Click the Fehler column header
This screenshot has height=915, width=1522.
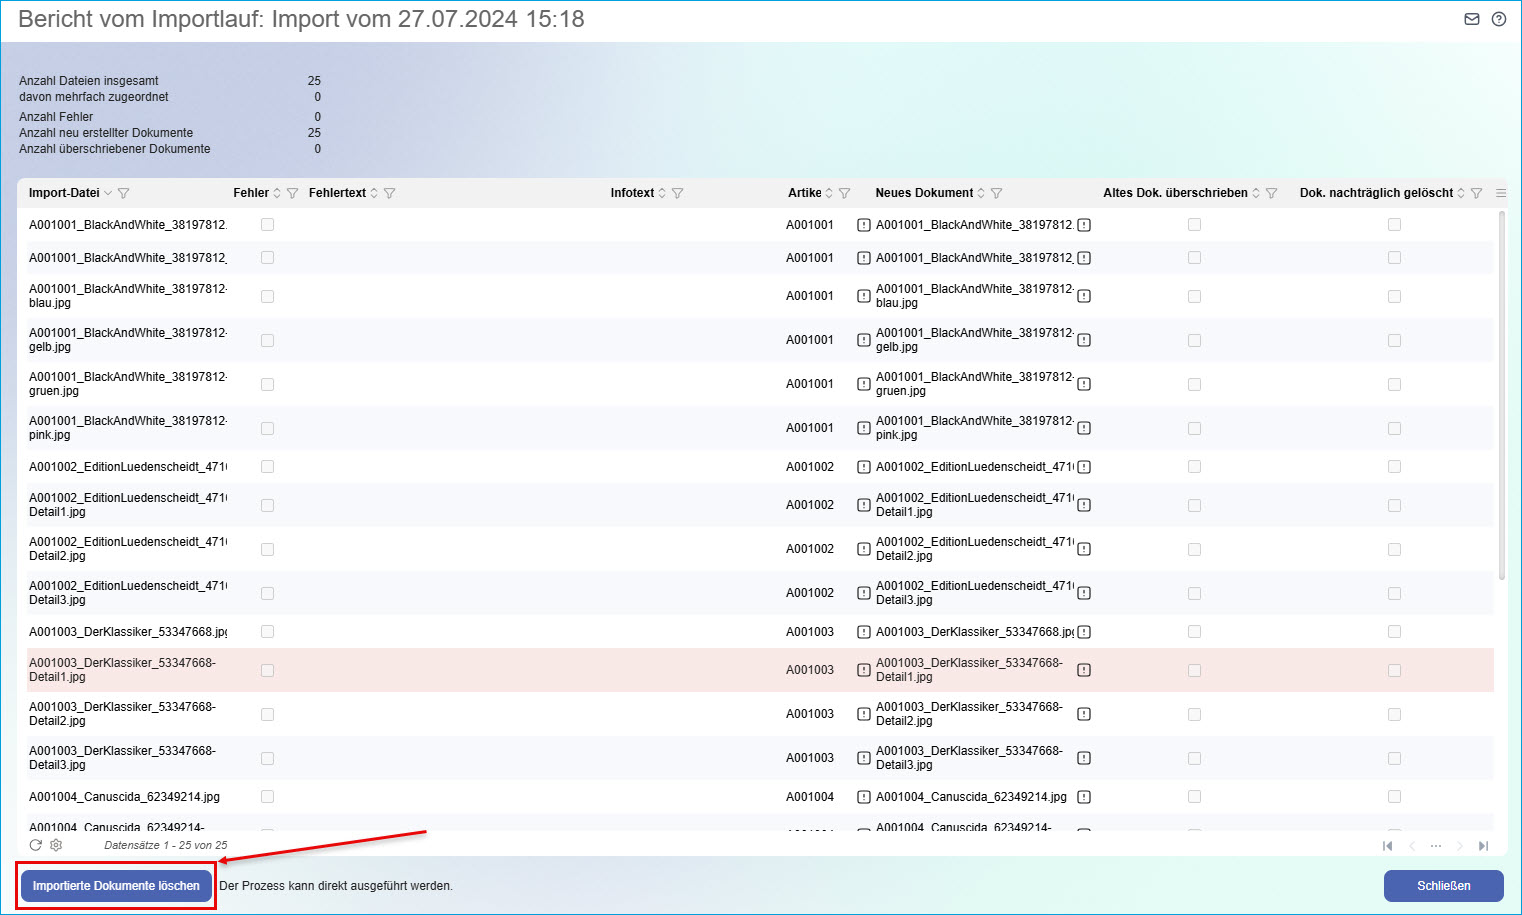pos(250,193)
